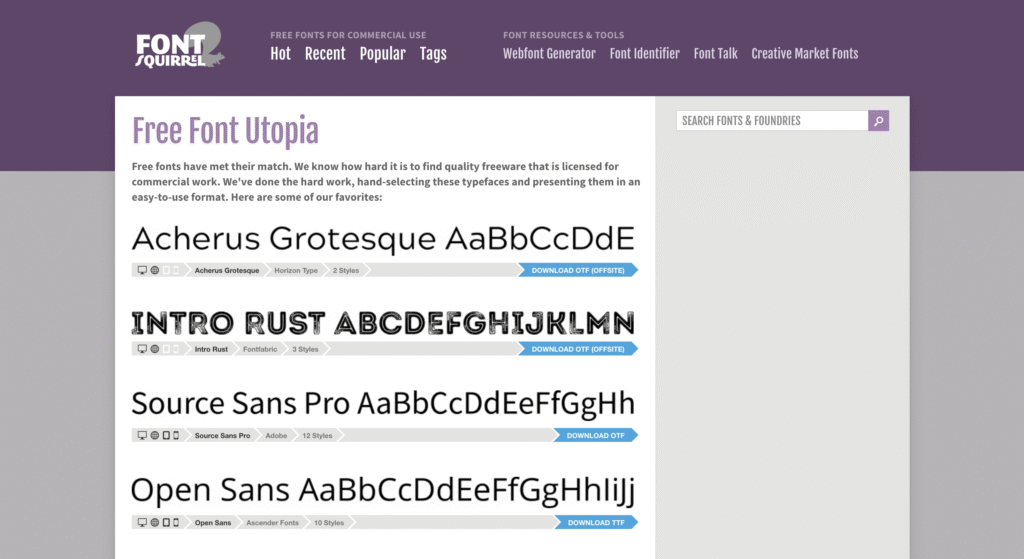Open the Source Sans Pro sample preview
The image size is (1024, 559).
tap(383, 404)
